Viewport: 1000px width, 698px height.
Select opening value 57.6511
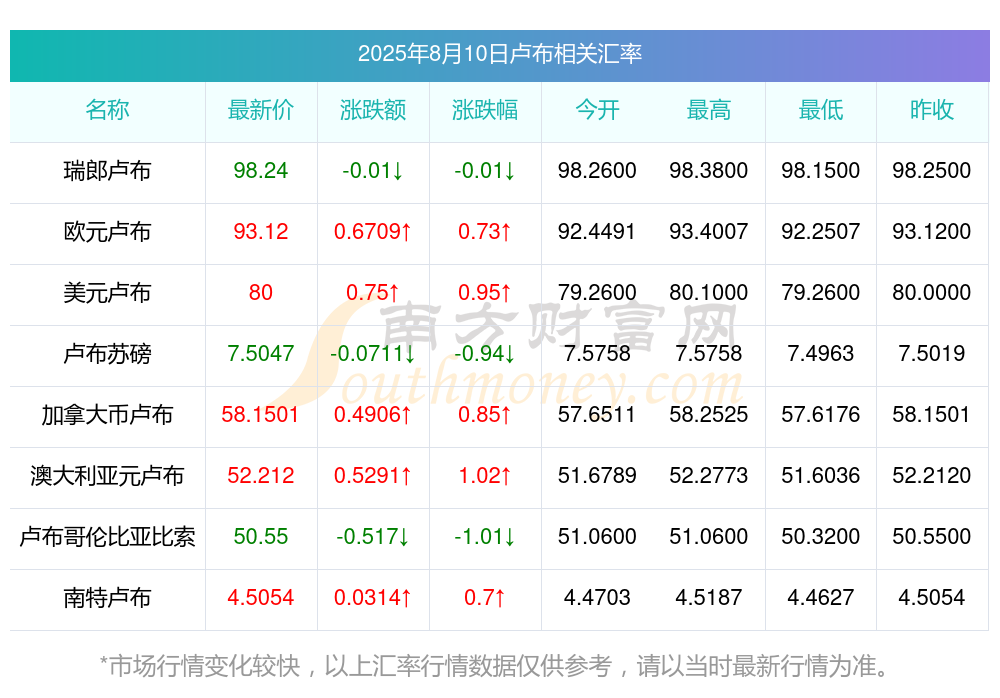(x=597, y=414)
